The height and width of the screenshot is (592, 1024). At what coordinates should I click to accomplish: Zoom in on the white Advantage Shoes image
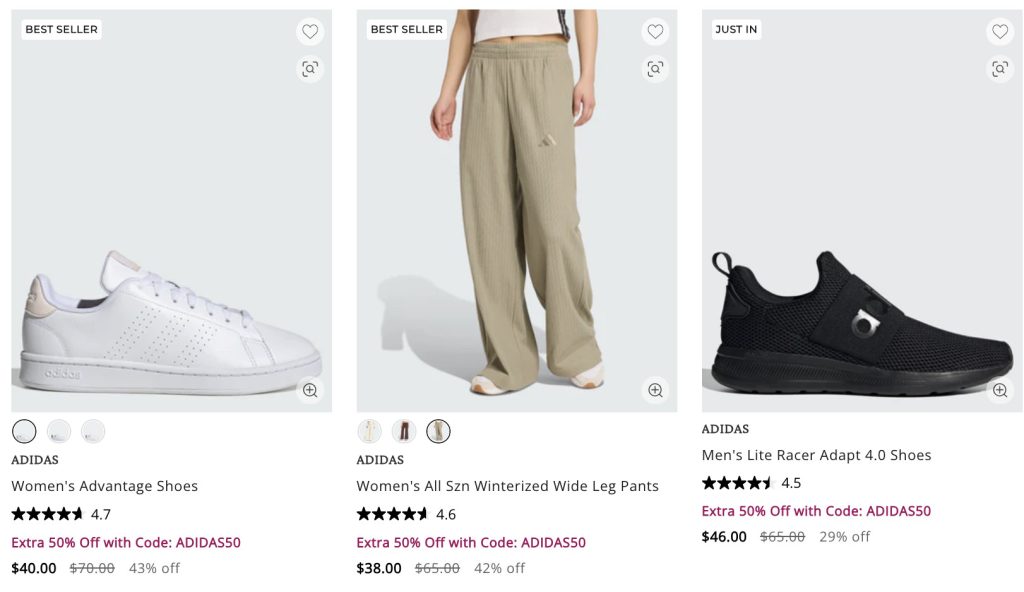(310, 390)
